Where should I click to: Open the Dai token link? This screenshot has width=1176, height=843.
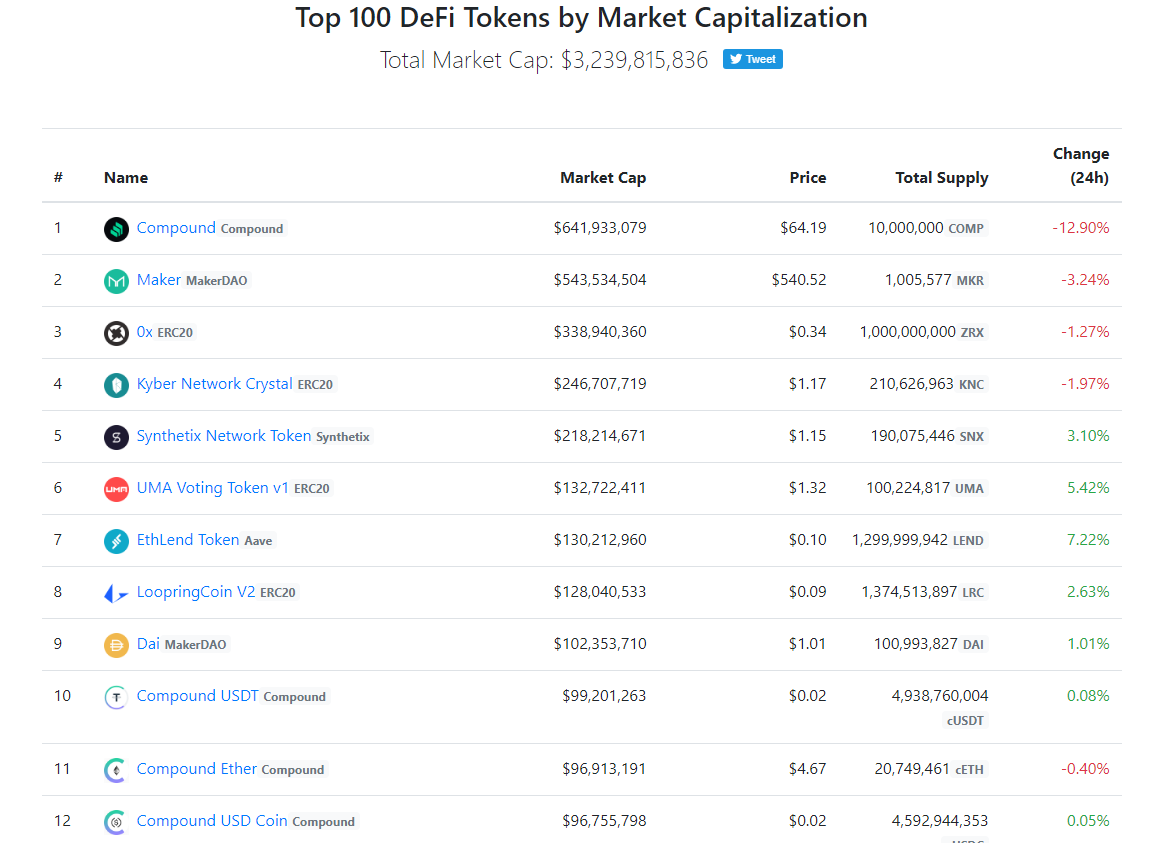[x=148, y=644]
